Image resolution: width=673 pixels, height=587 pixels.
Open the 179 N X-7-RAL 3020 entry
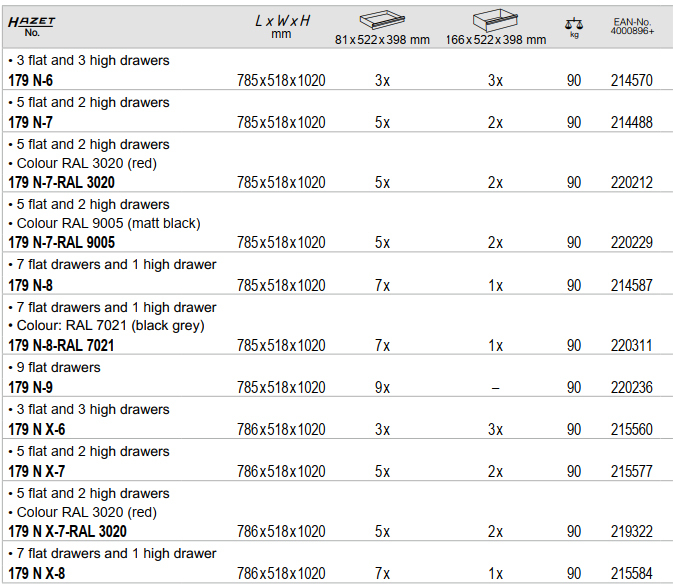point(67,532)
